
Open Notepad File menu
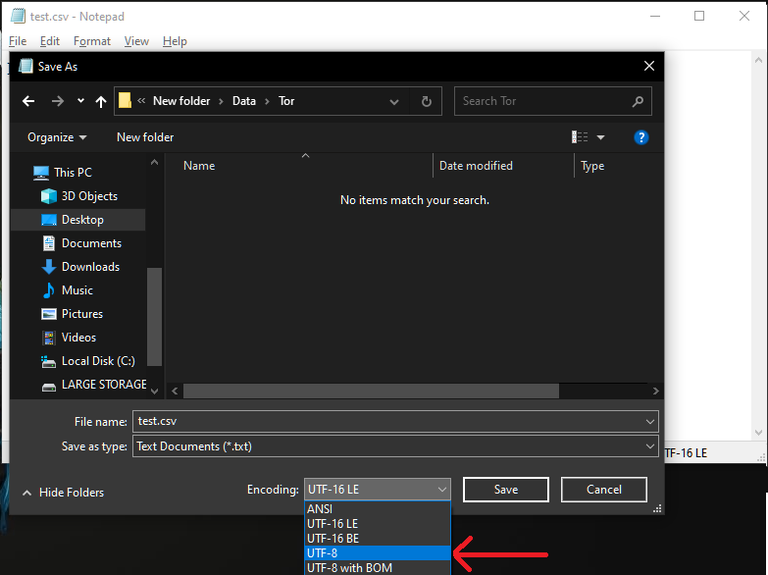[18, 41]
